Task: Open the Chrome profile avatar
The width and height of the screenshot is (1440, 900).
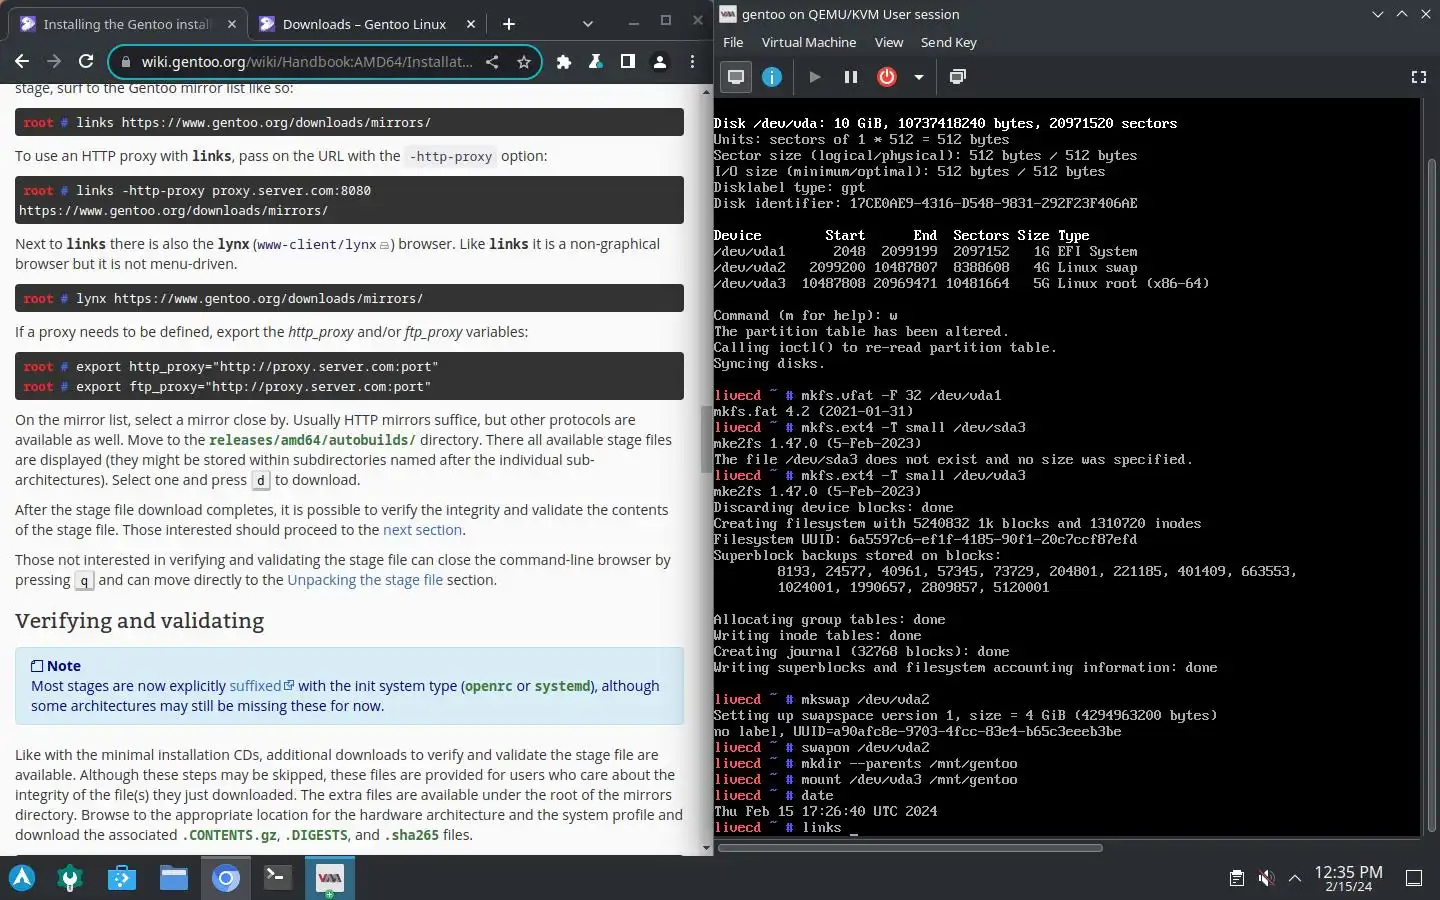Action: tap(660, 62)
